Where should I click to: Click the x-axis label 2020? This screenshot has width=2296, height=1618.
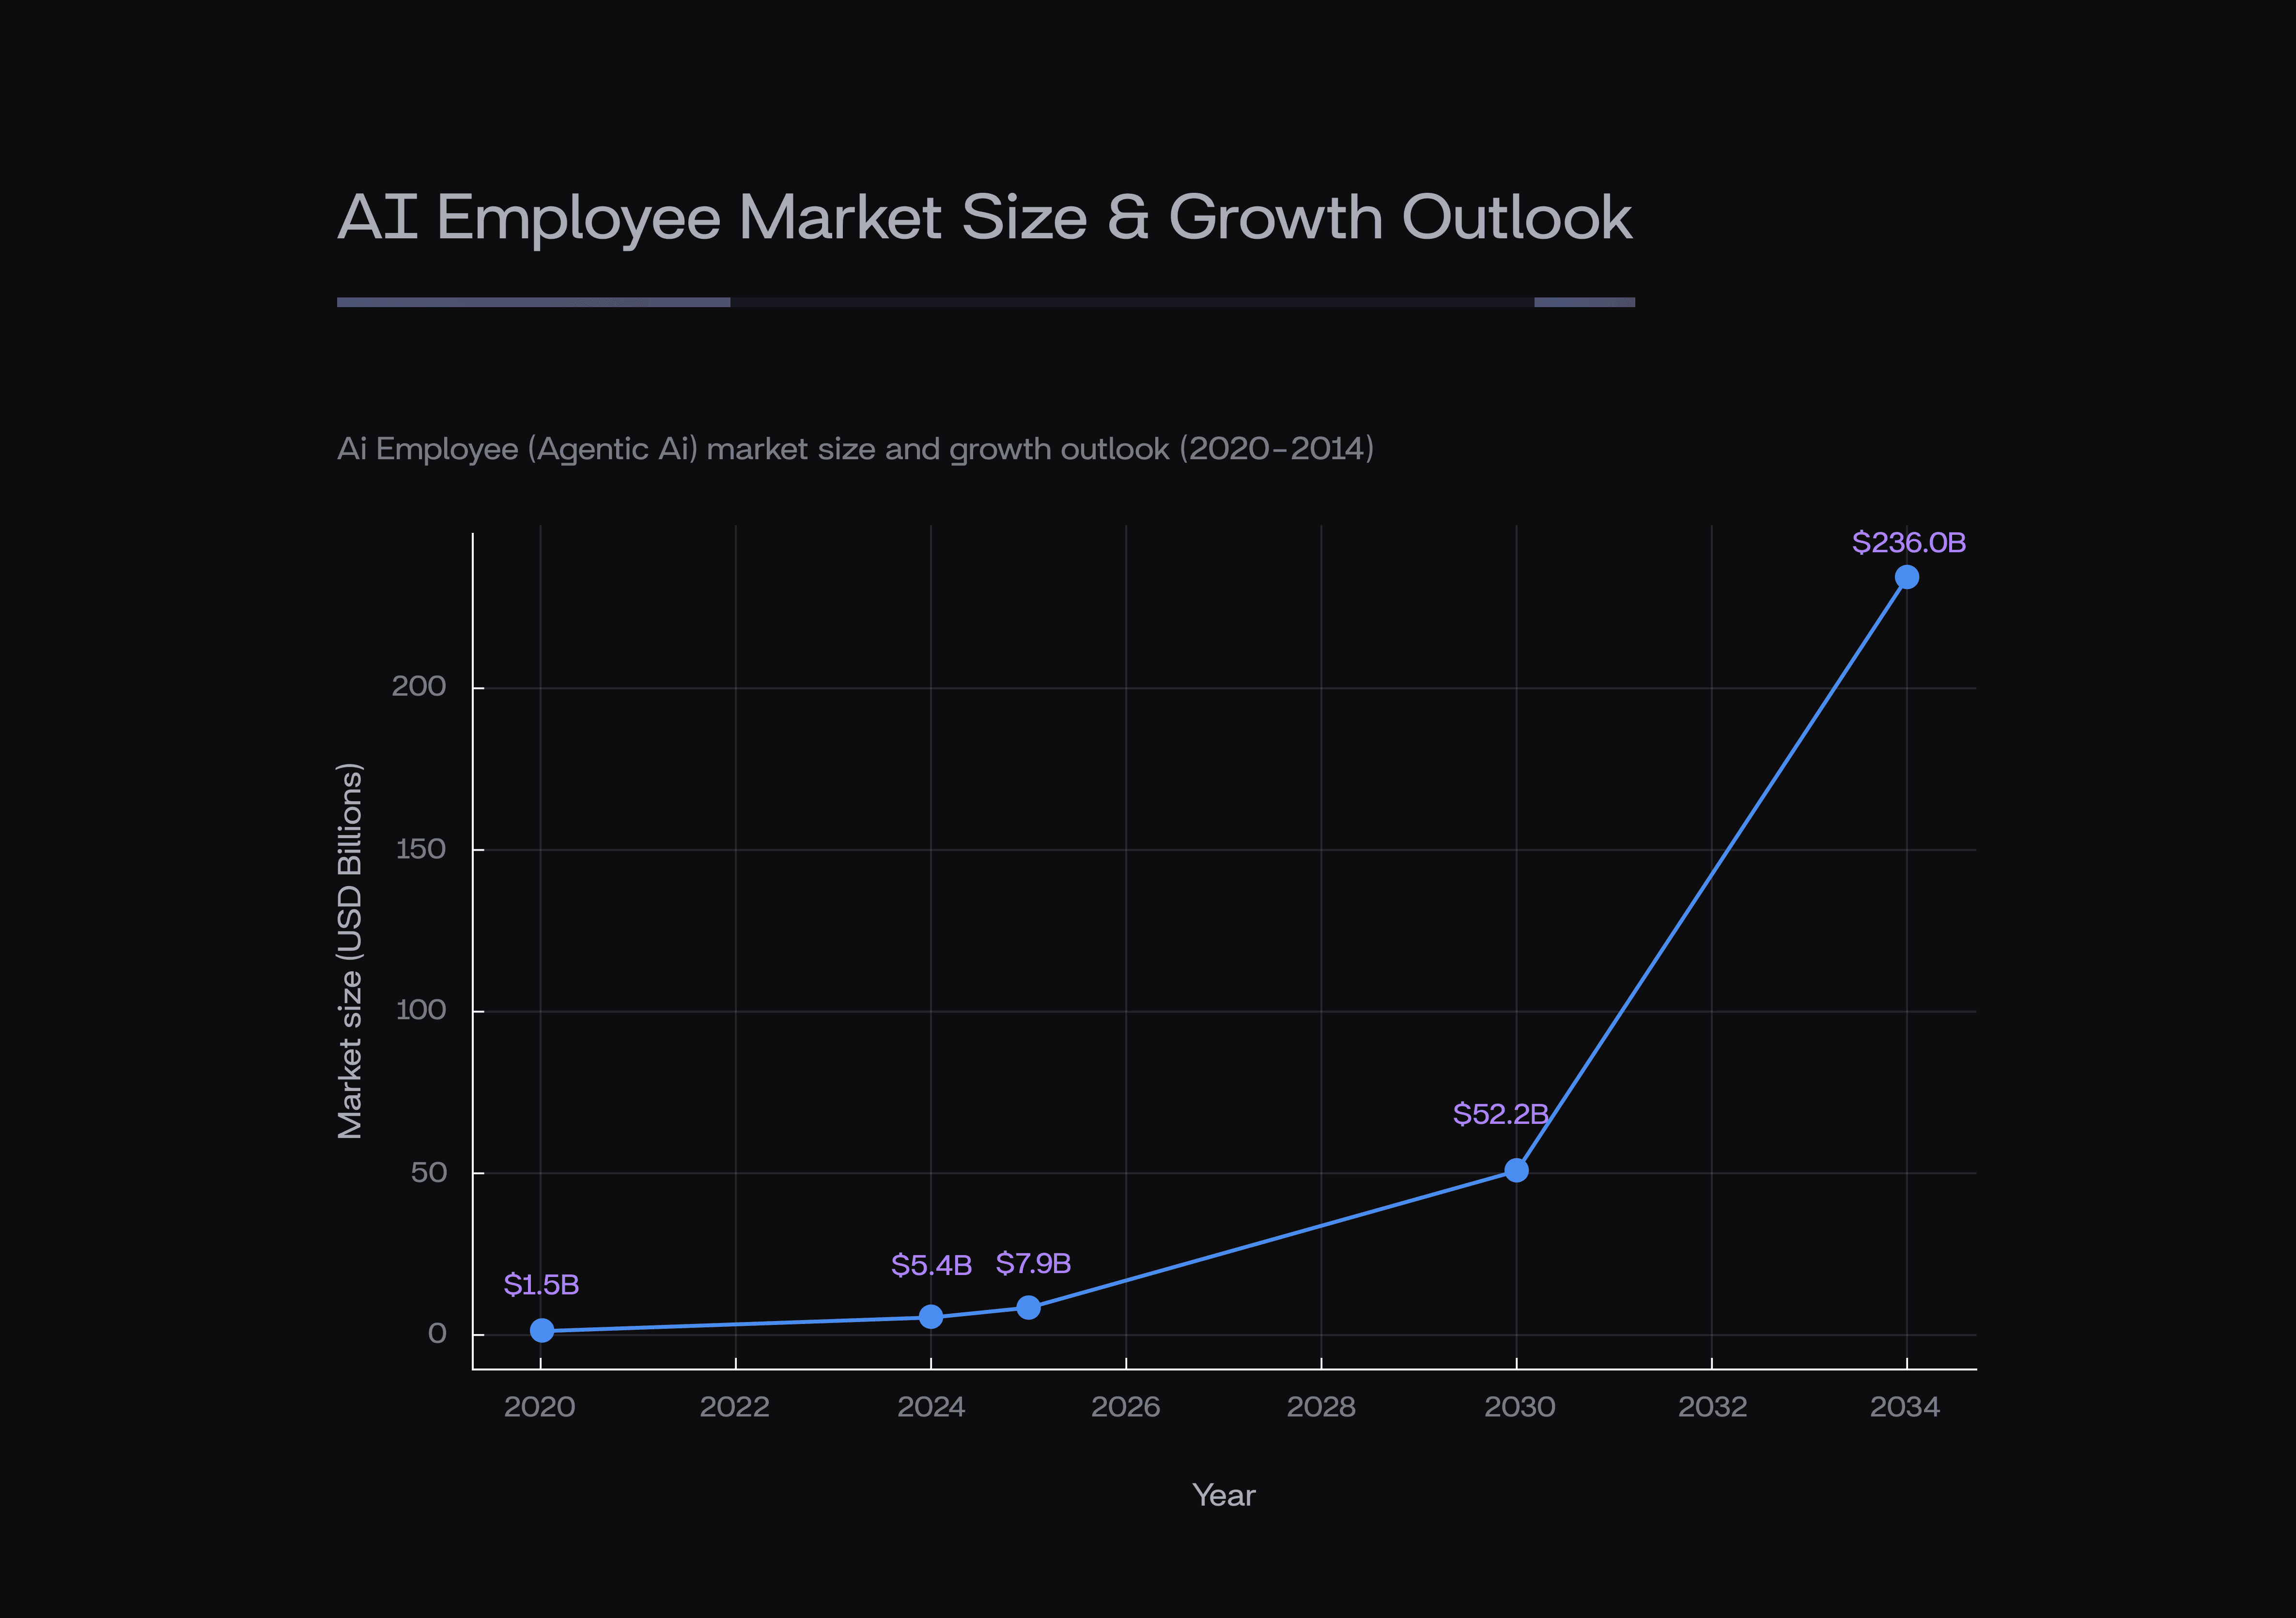540,1407
